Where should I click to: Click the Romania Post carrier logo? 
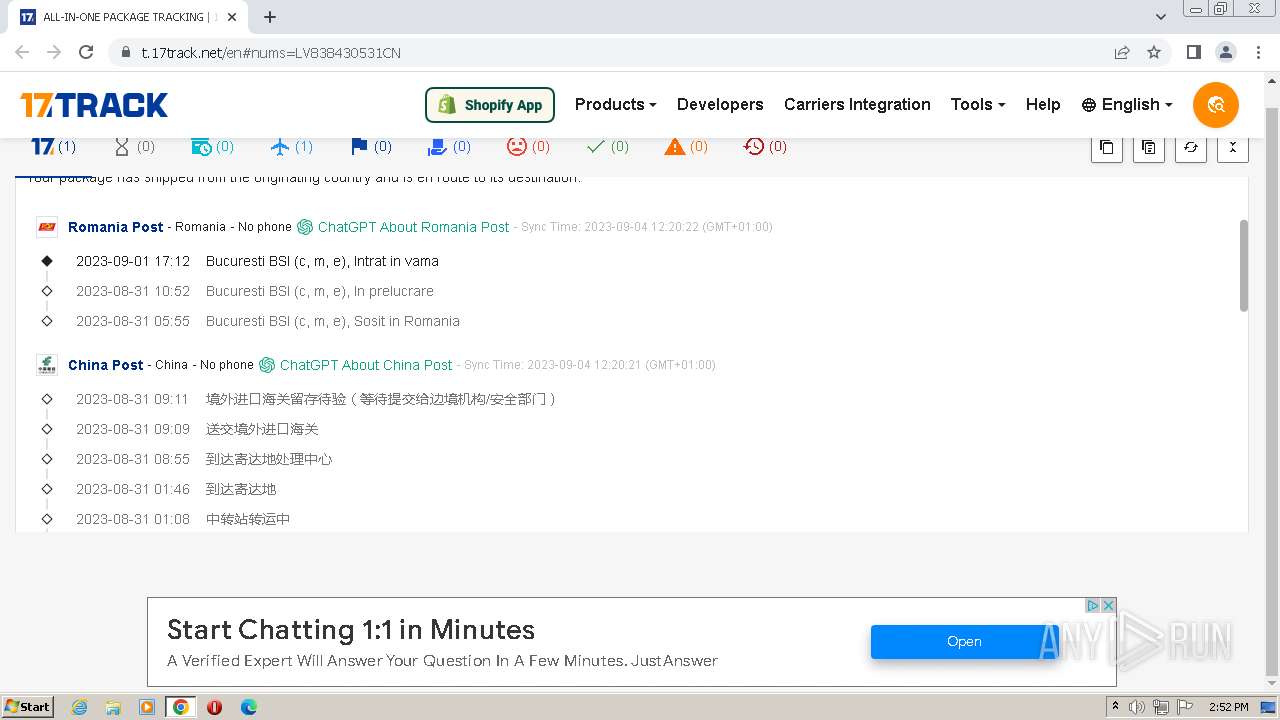pos(47,227)
